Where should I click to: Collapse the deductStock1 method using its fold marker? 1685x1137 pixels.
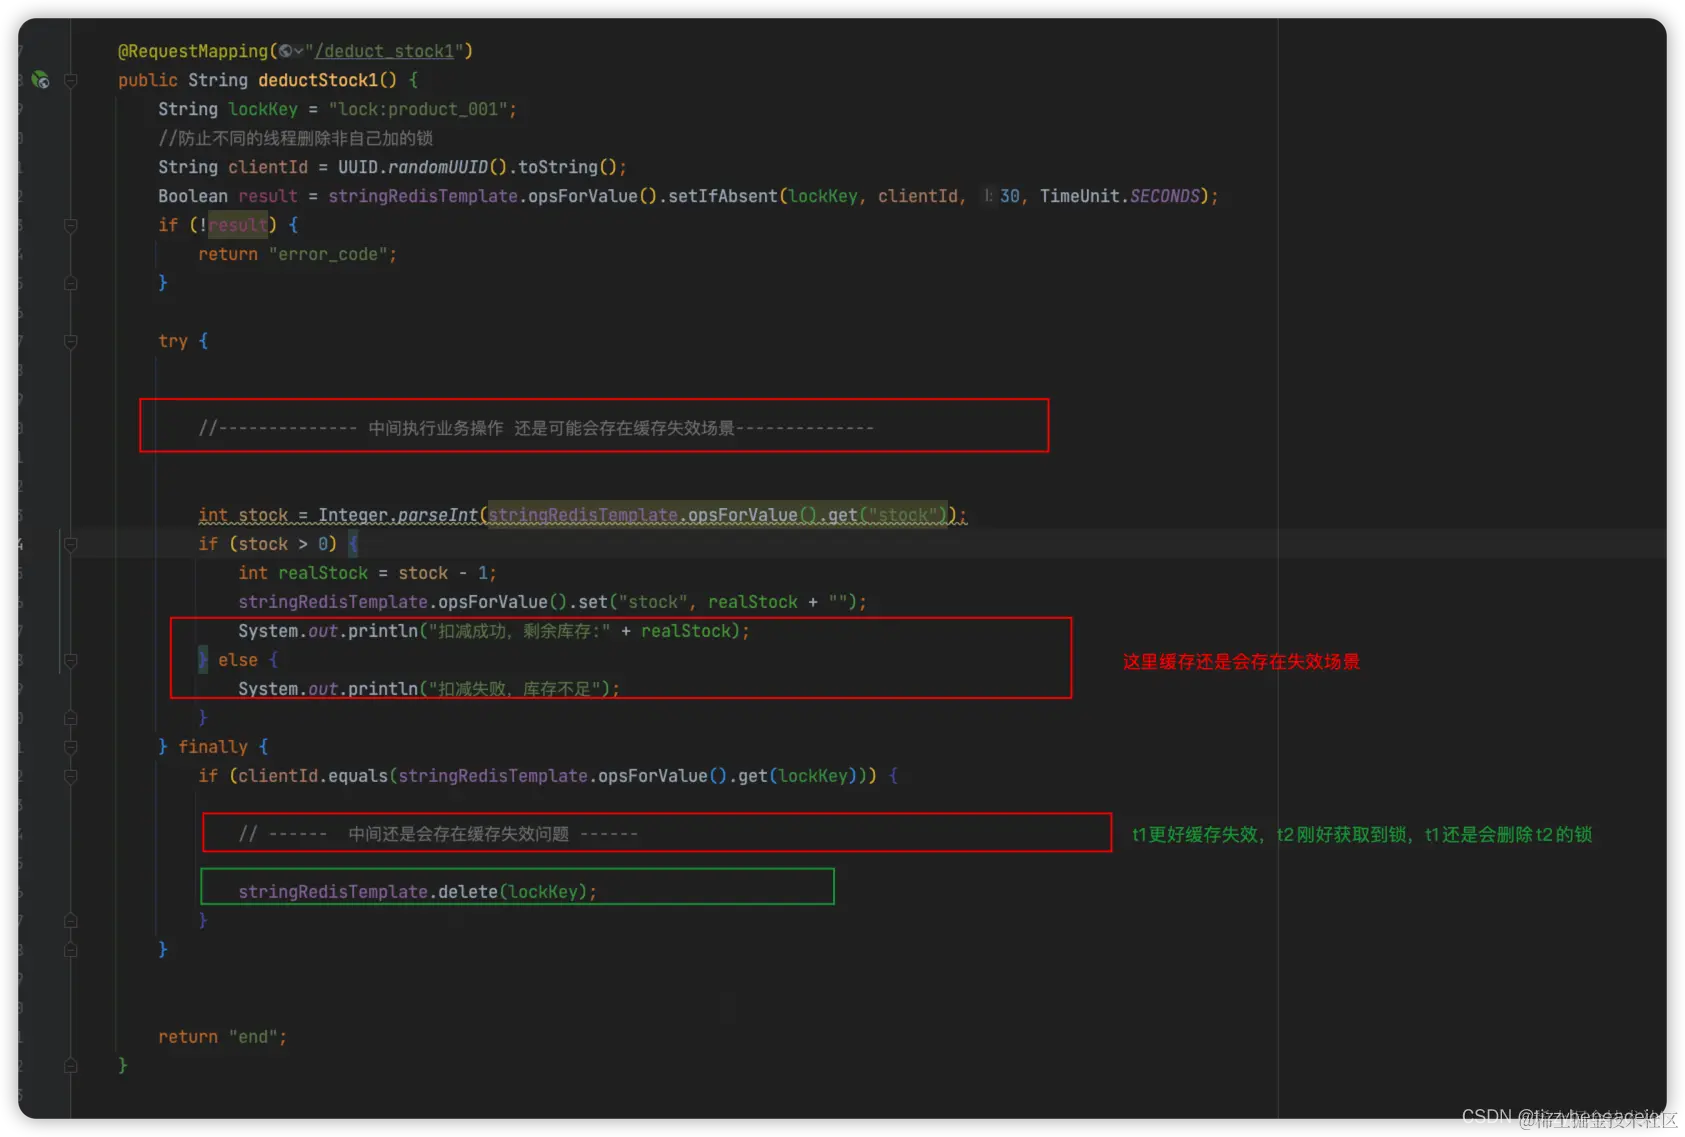(71, 80)
